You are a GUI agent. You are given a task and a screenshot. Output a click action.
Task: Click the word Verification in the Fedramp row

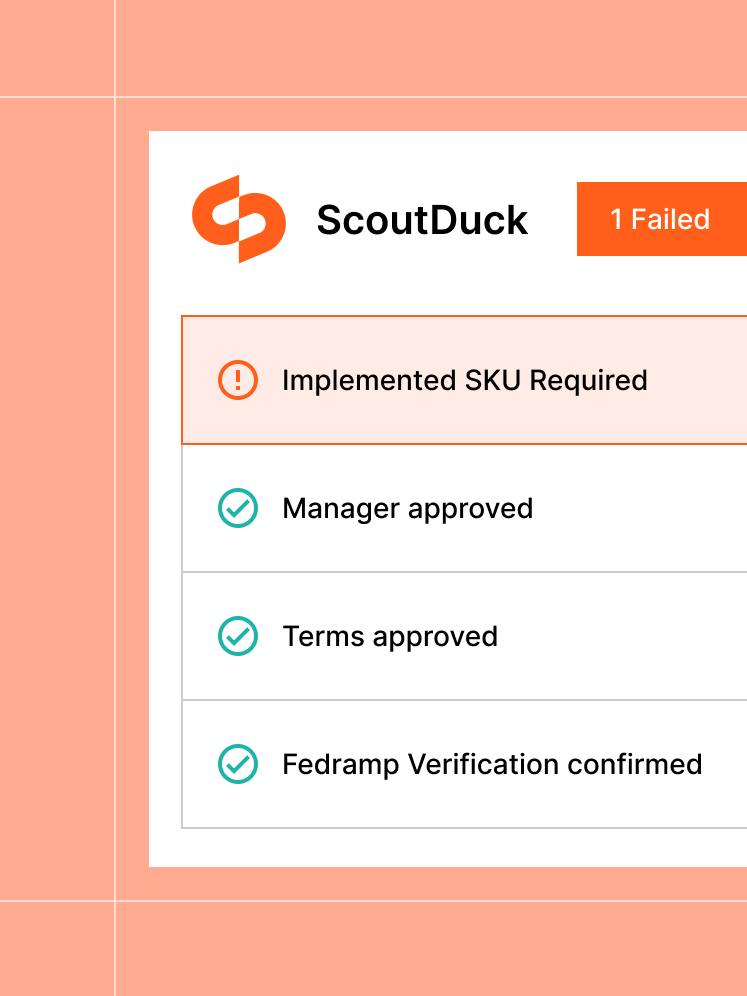click(x=483, y=764)
